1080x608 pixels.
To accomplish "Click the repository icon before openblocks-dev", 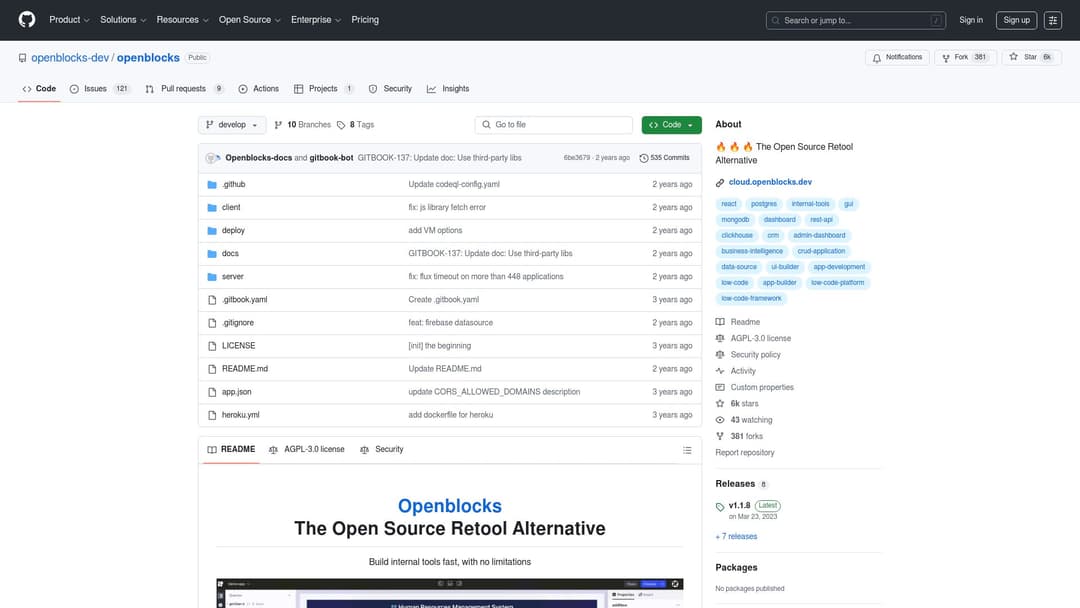I will pos(23,58).
